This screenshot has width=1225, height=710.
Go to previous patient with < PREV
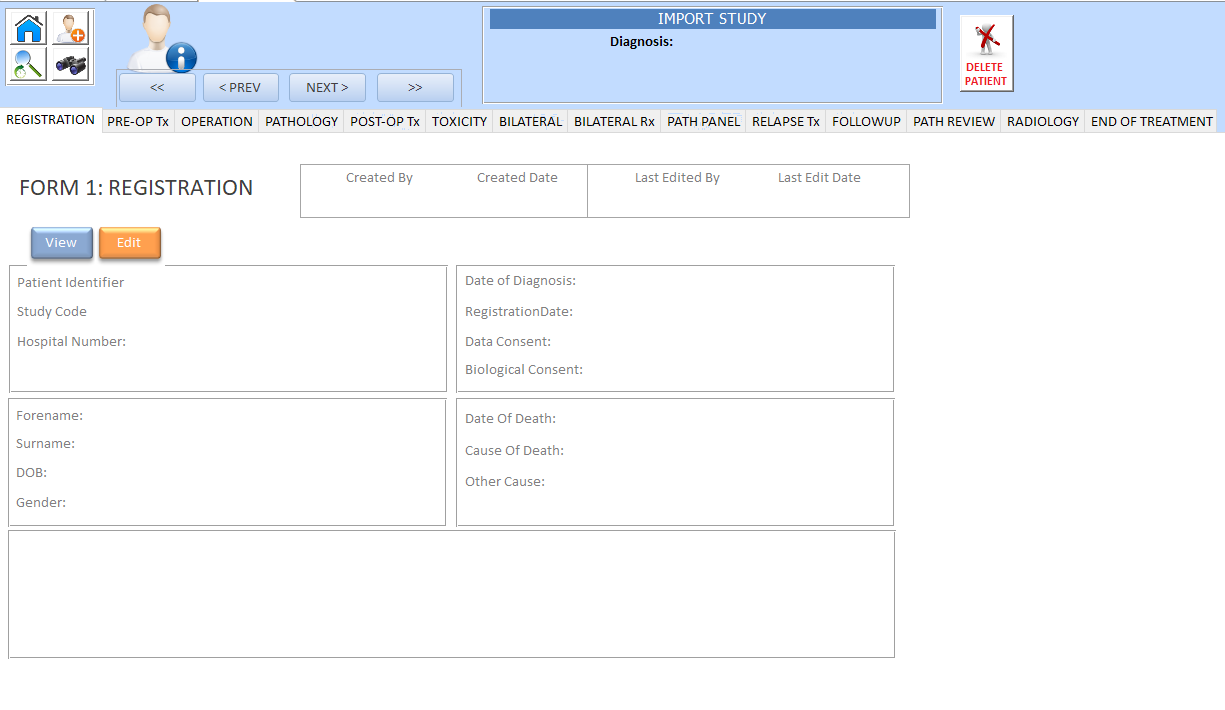click(240, 88)
